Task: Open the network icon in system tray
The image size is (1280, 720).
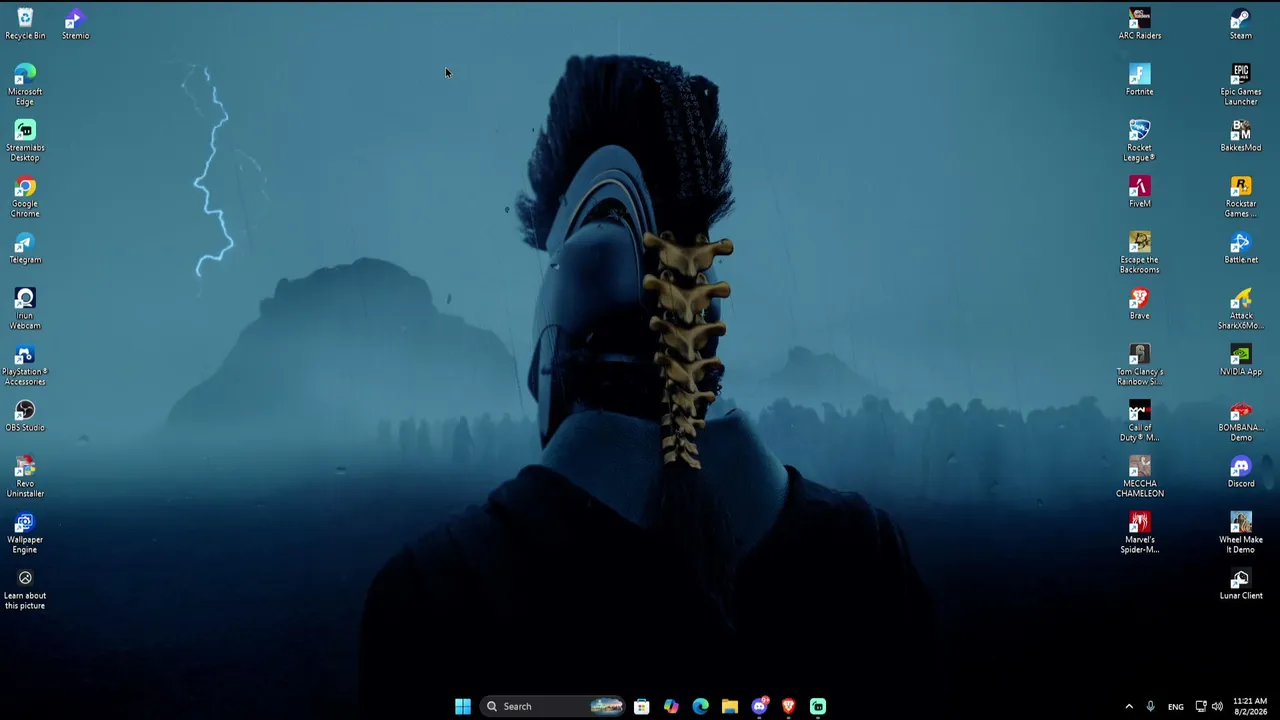Action: tap(1201, 706)
